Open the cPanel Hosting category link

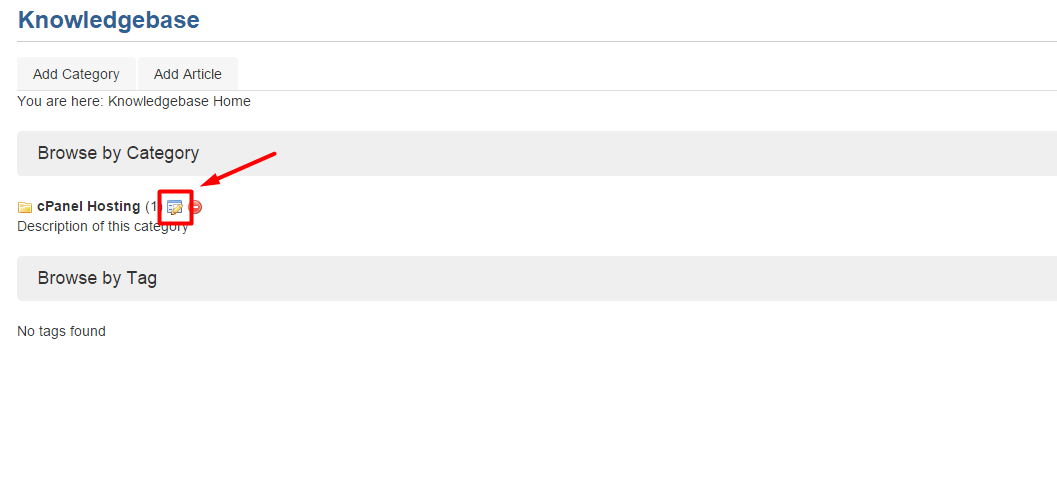[88, 206]
